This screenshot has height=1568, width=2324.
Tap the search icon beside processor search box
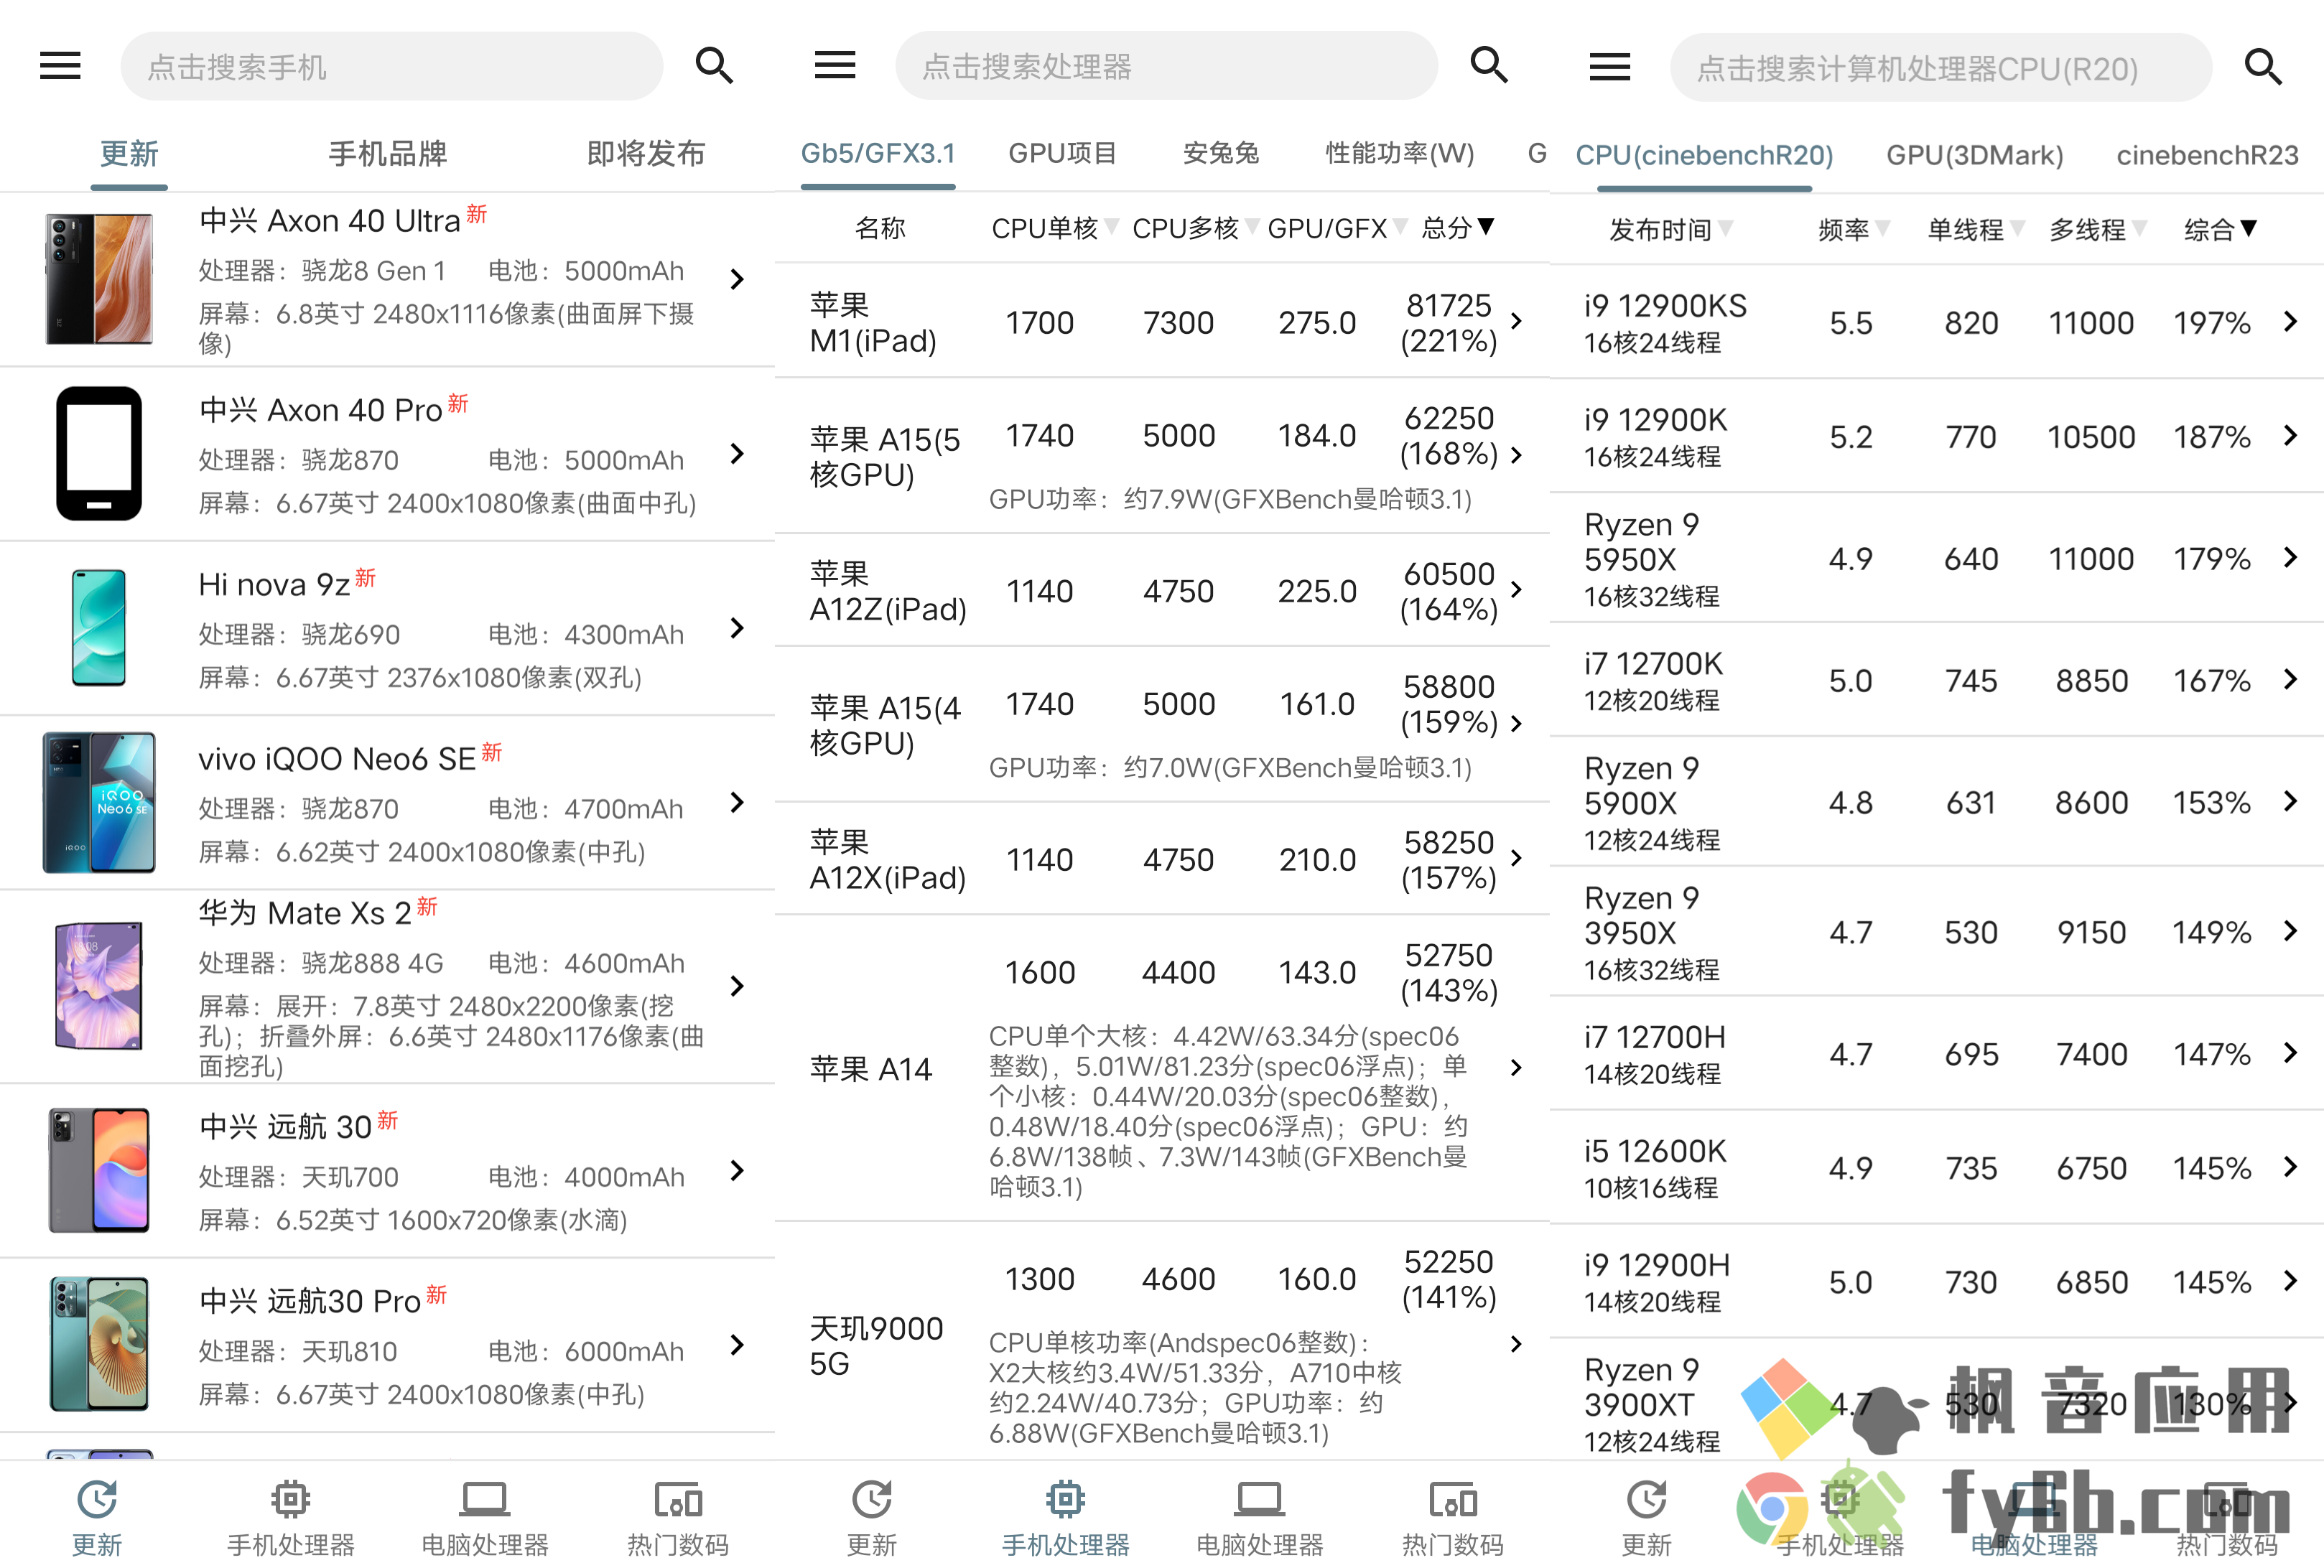1489,66
